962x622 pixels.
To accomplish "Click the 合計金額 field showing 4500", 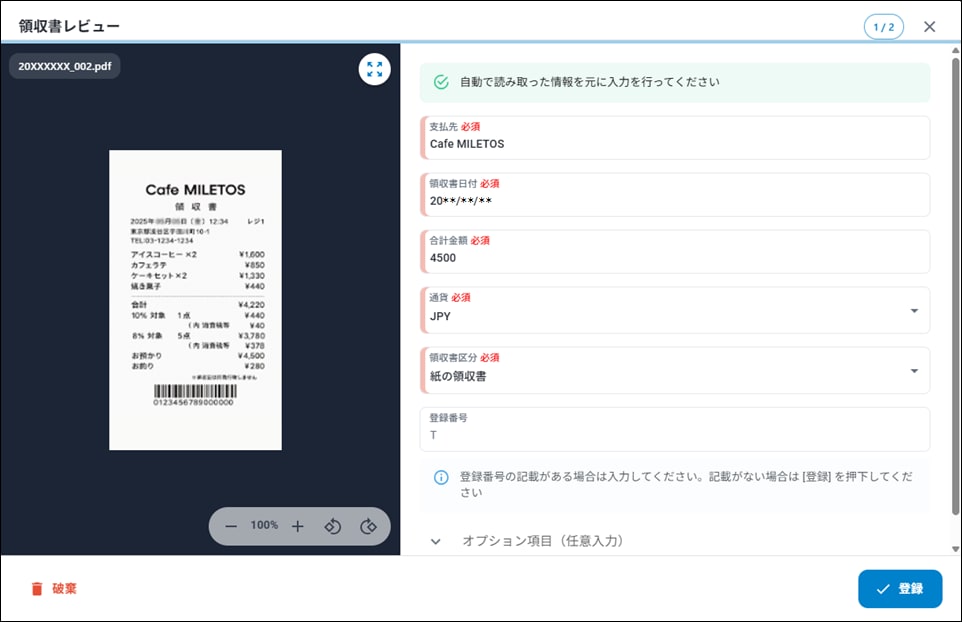I will 675,257.
